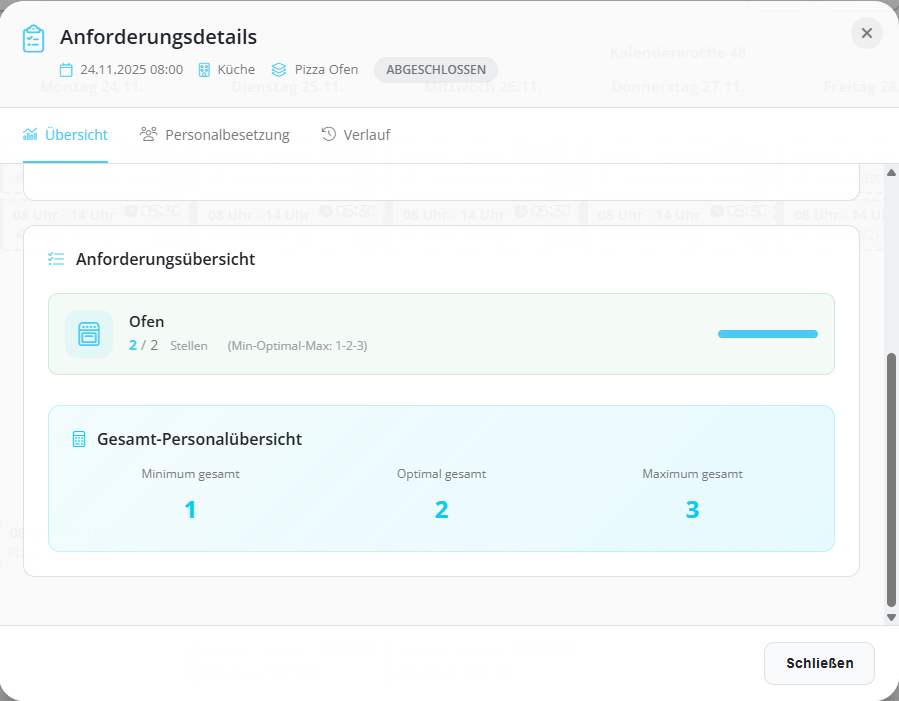Screen dimensions: 899x701
Task: Click the Optimal gesamt value 2
Action: [x=441, y=509]
